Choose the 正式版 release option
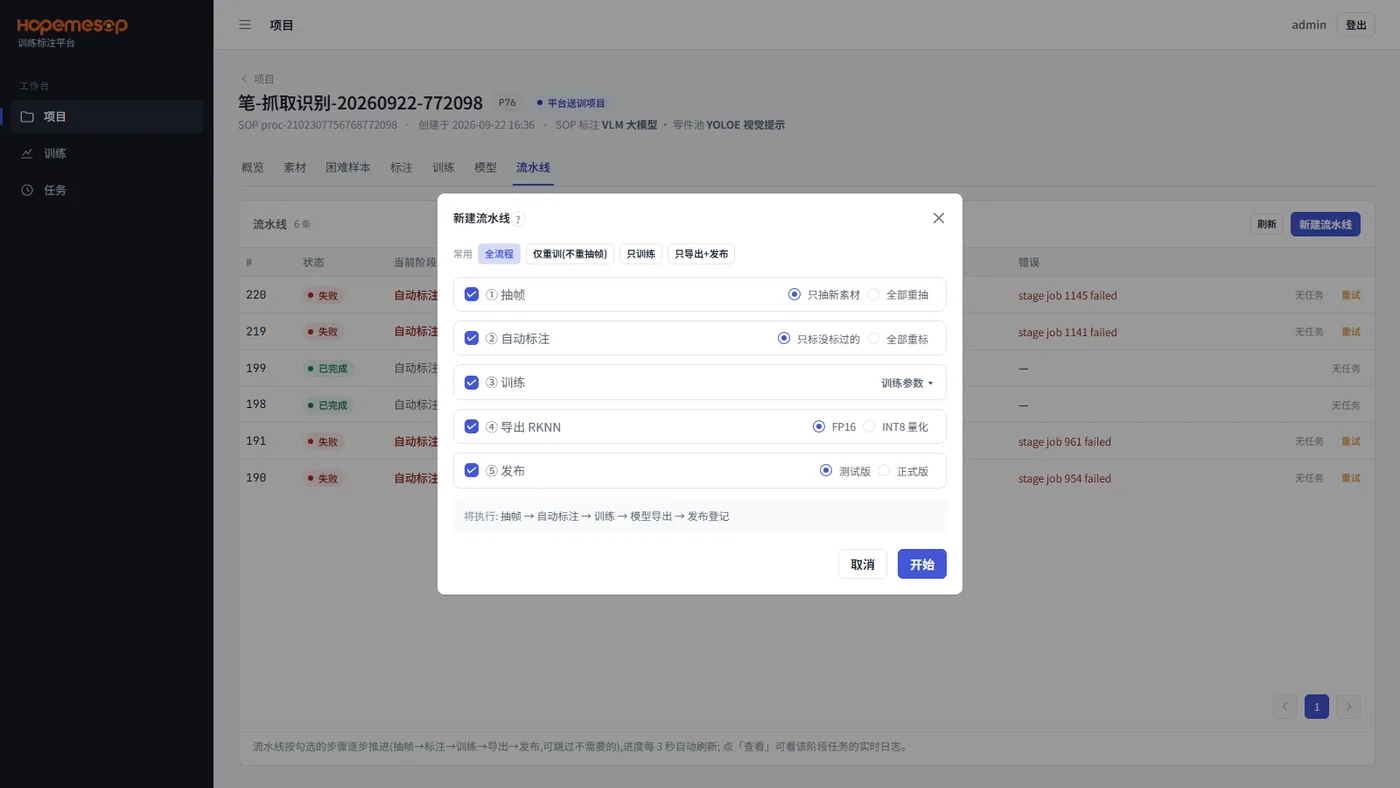 903,471
